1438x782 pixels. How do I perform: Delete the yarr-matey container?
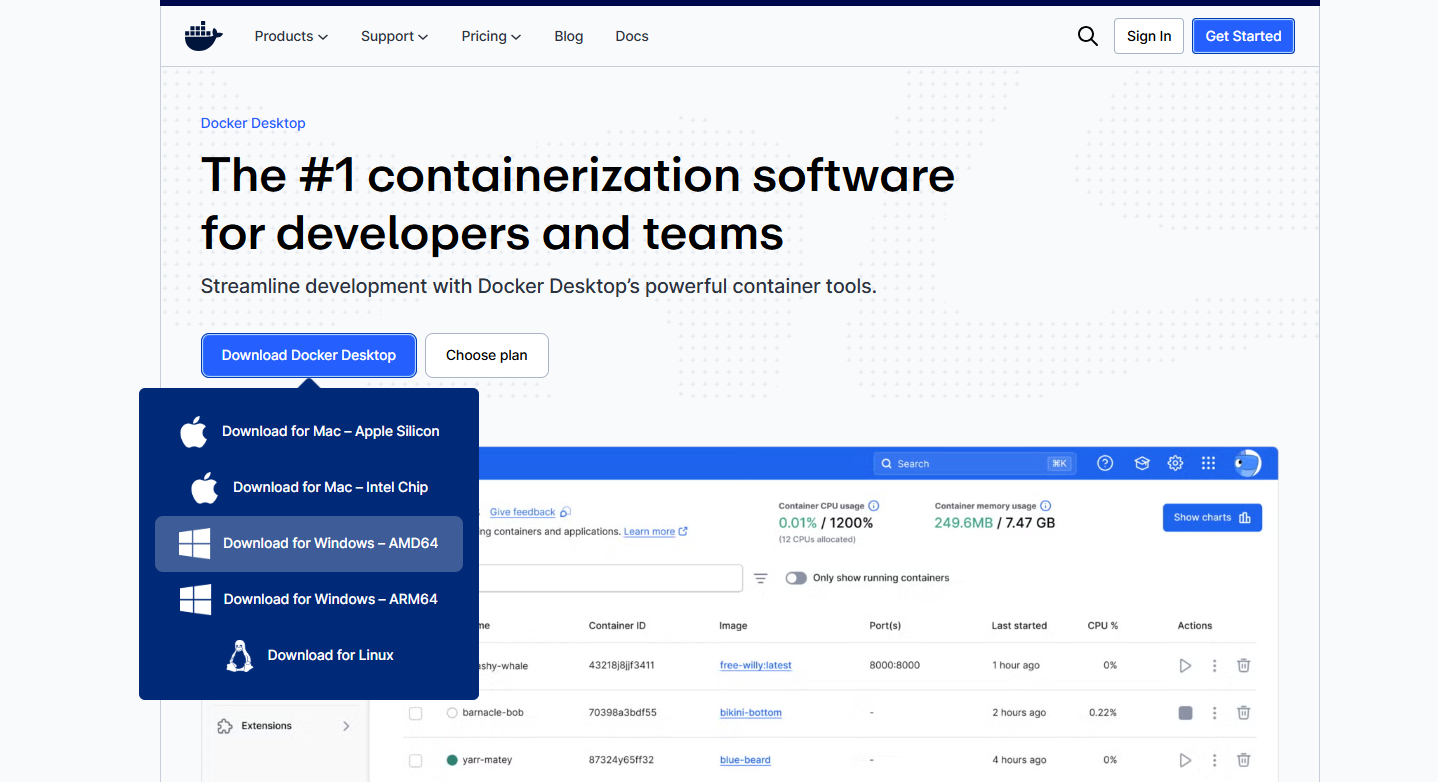(1244, 760)
